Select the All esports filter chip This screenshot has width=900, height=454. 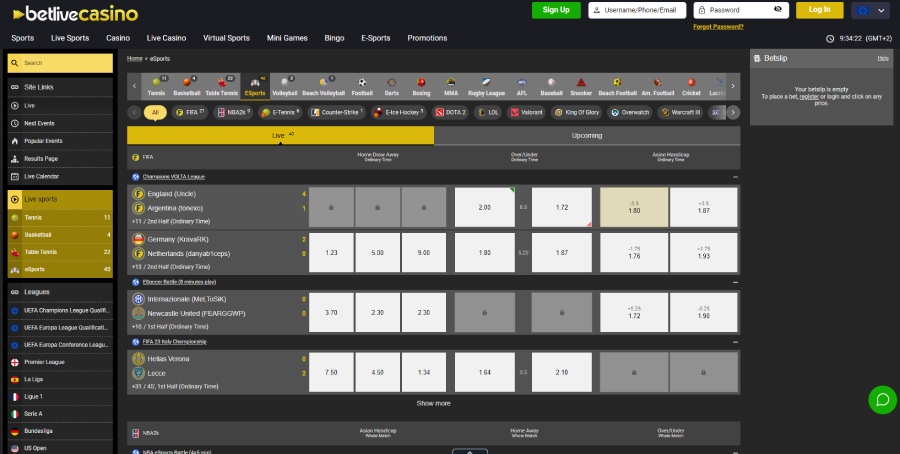tap(155, 112)
